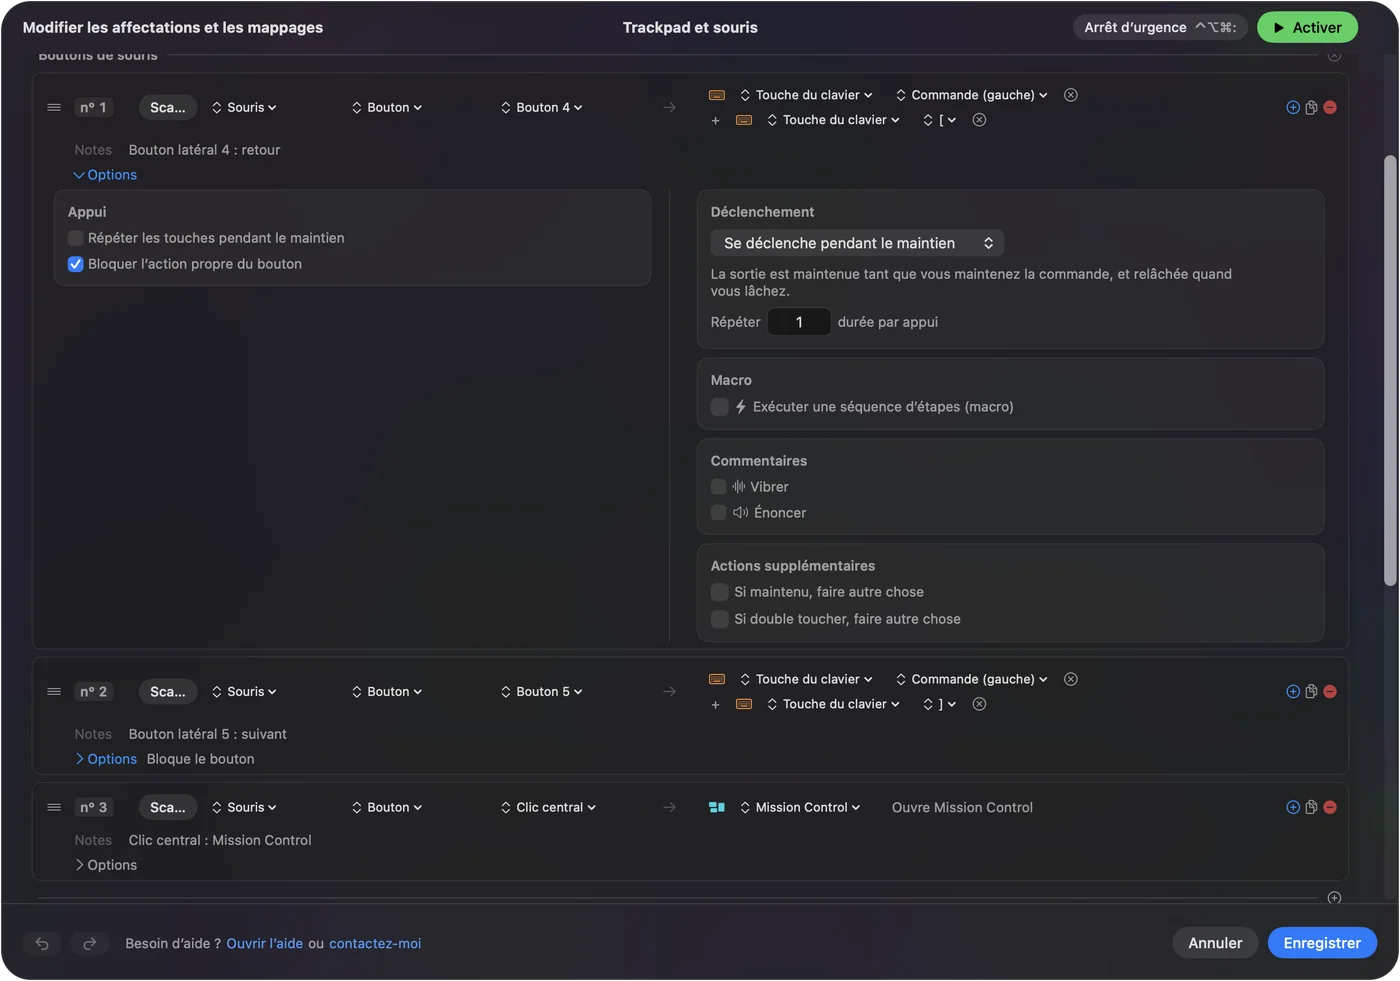Click the Ouvrir l'aide link
Viewport: 1400px width, 981px height.
(264, 943)
